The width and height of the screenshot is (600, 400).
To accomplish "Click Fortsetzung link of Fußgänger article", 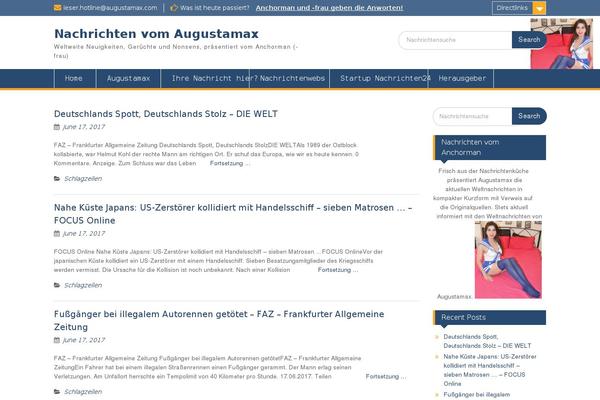I will pos(386,377).
